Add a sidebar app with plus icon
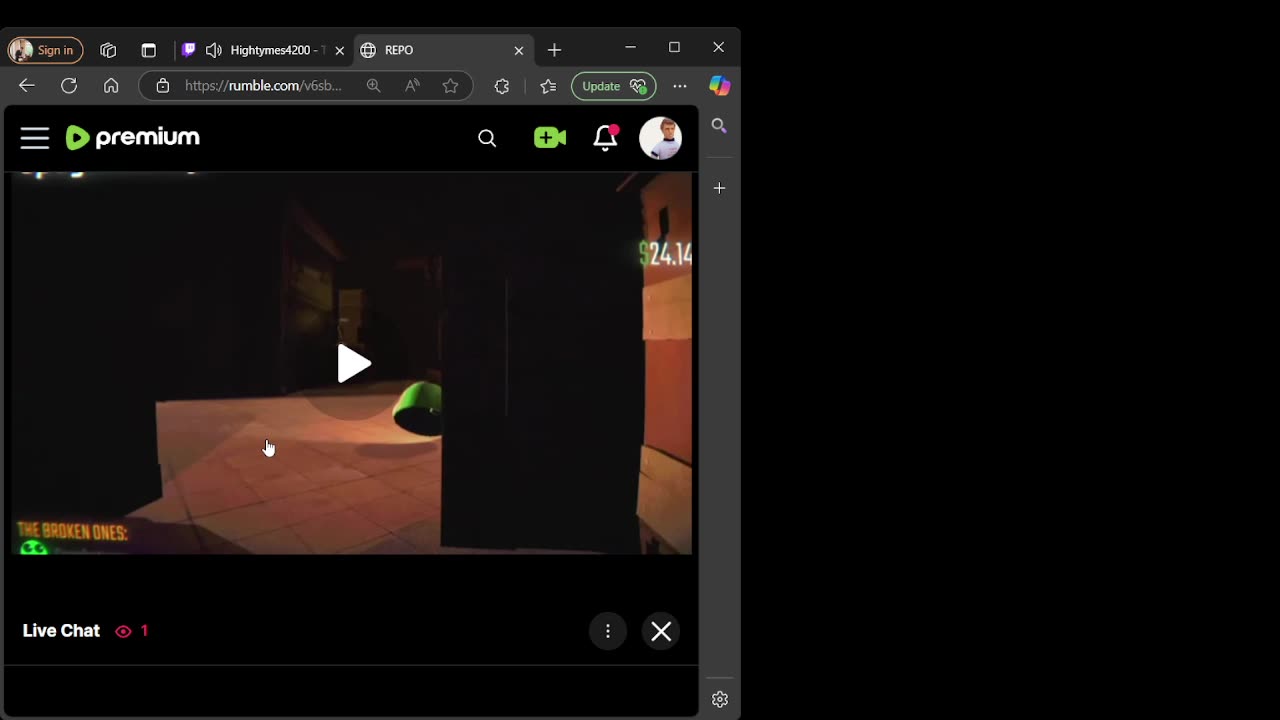The image size is (1280, 720). [719, 188]
